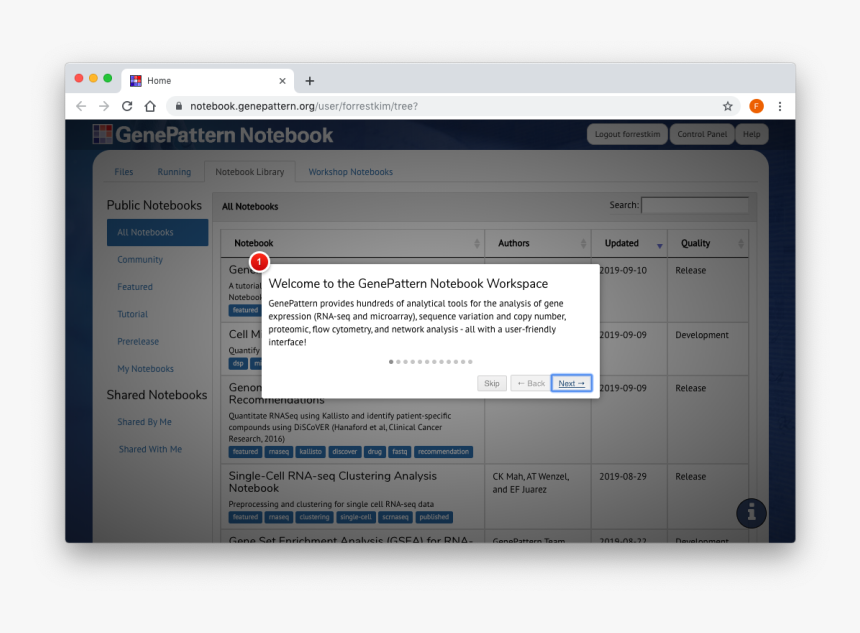
Task: Sort by Notebook column arrows
Action: [x=477, y=244]
